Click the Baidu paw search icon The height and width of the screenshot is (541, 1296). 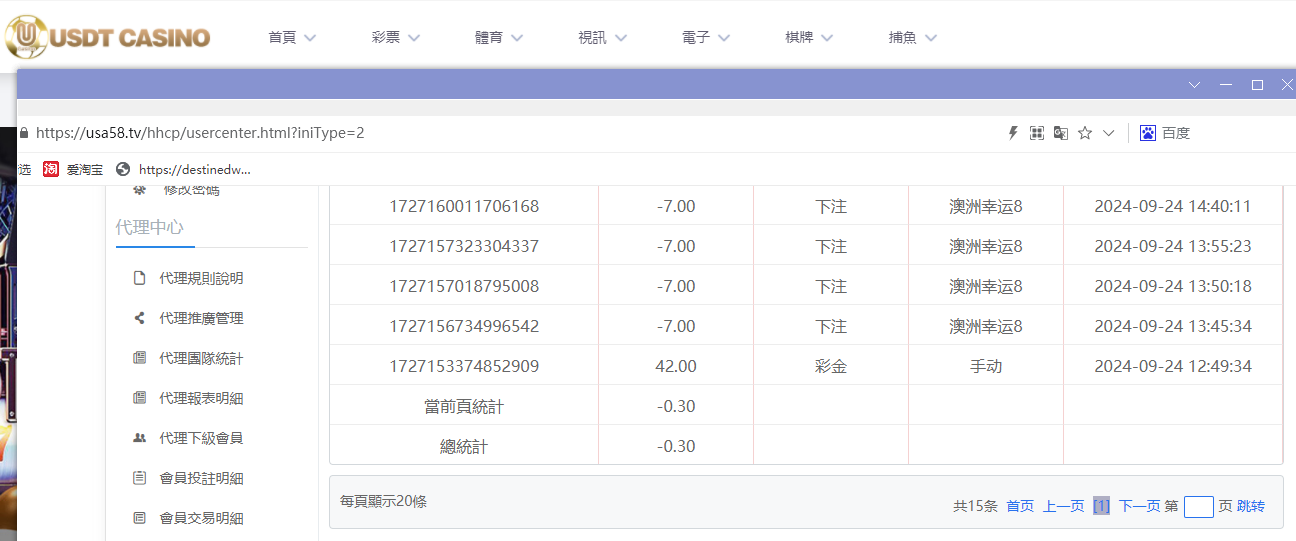pos(1148,133)
